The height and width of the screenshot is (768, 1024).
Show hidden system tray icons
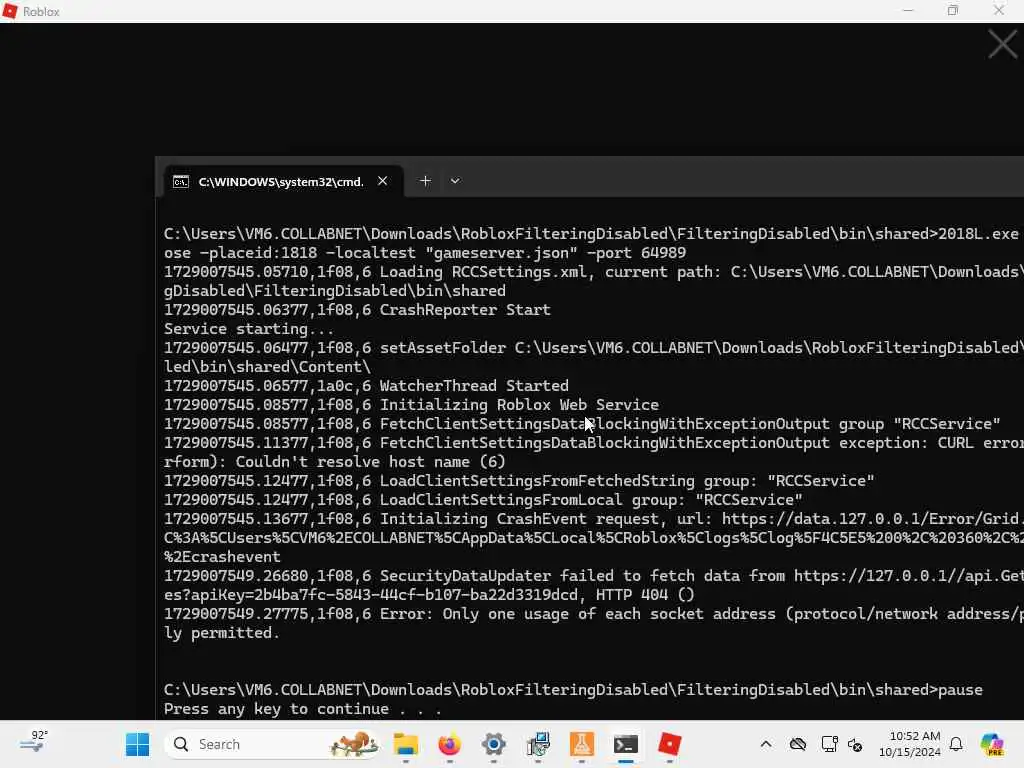[766, 744]
